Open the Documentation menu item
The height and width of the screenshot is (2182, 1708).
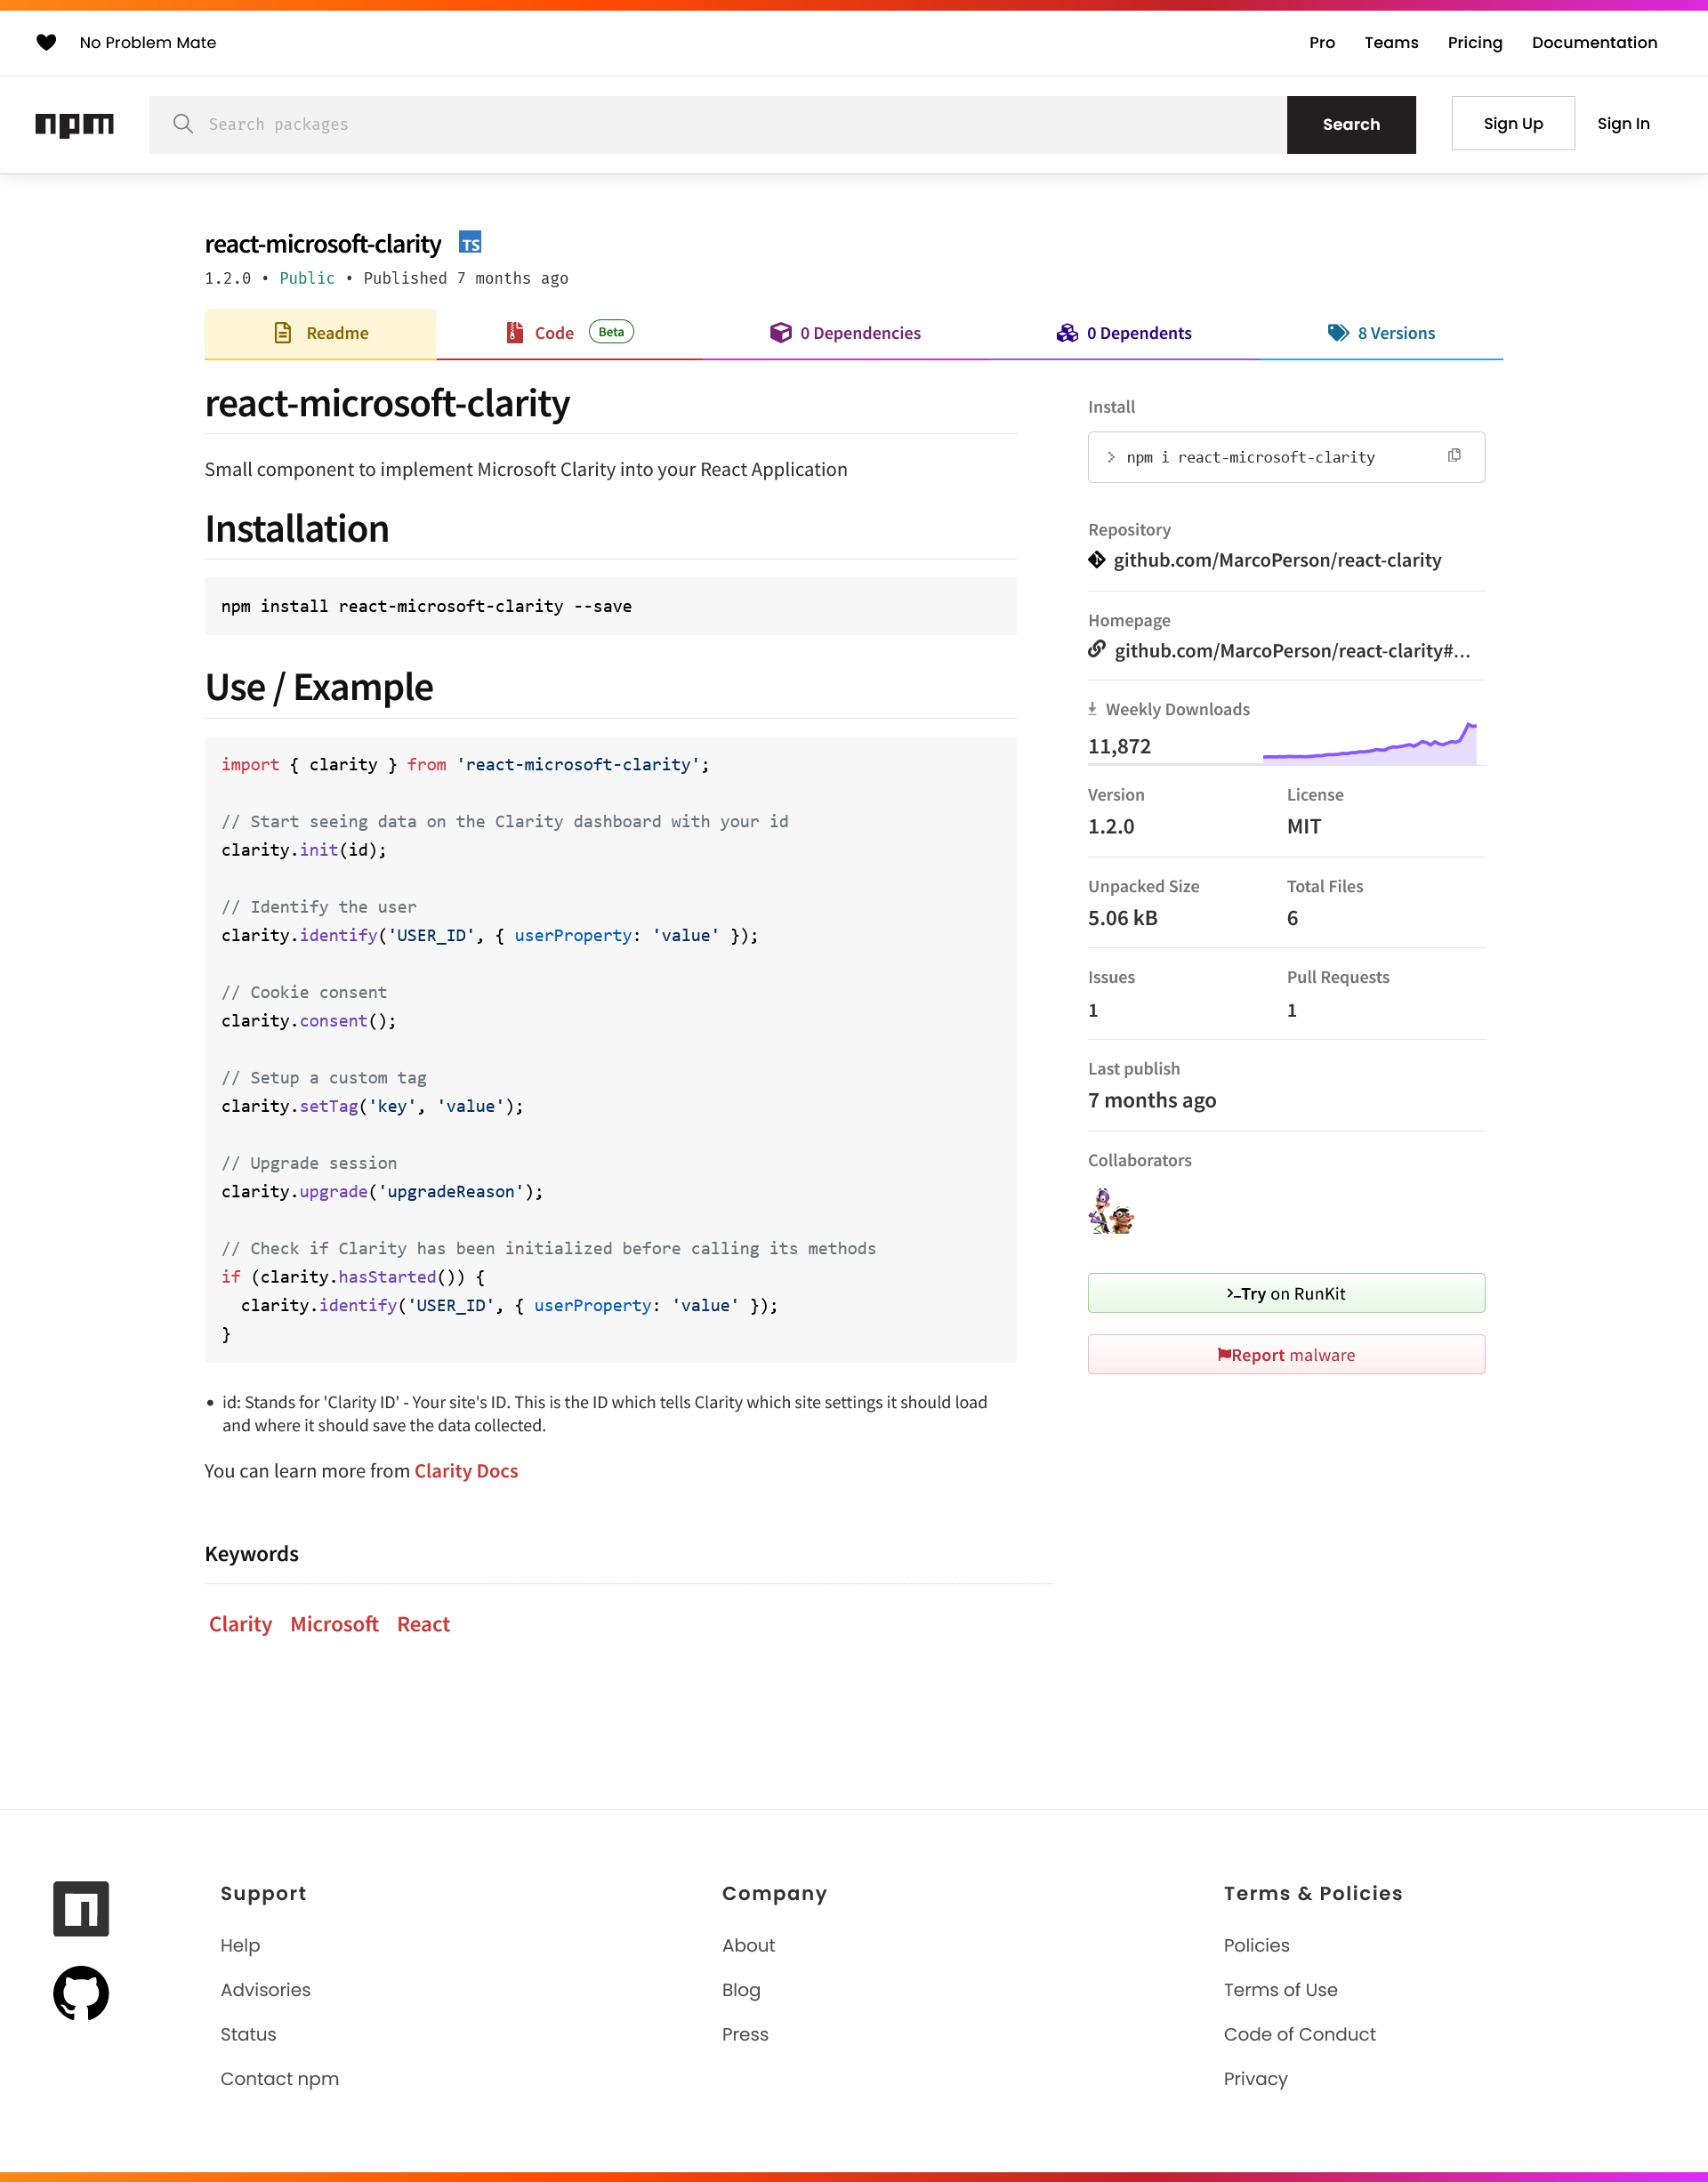coord(1594,42)
